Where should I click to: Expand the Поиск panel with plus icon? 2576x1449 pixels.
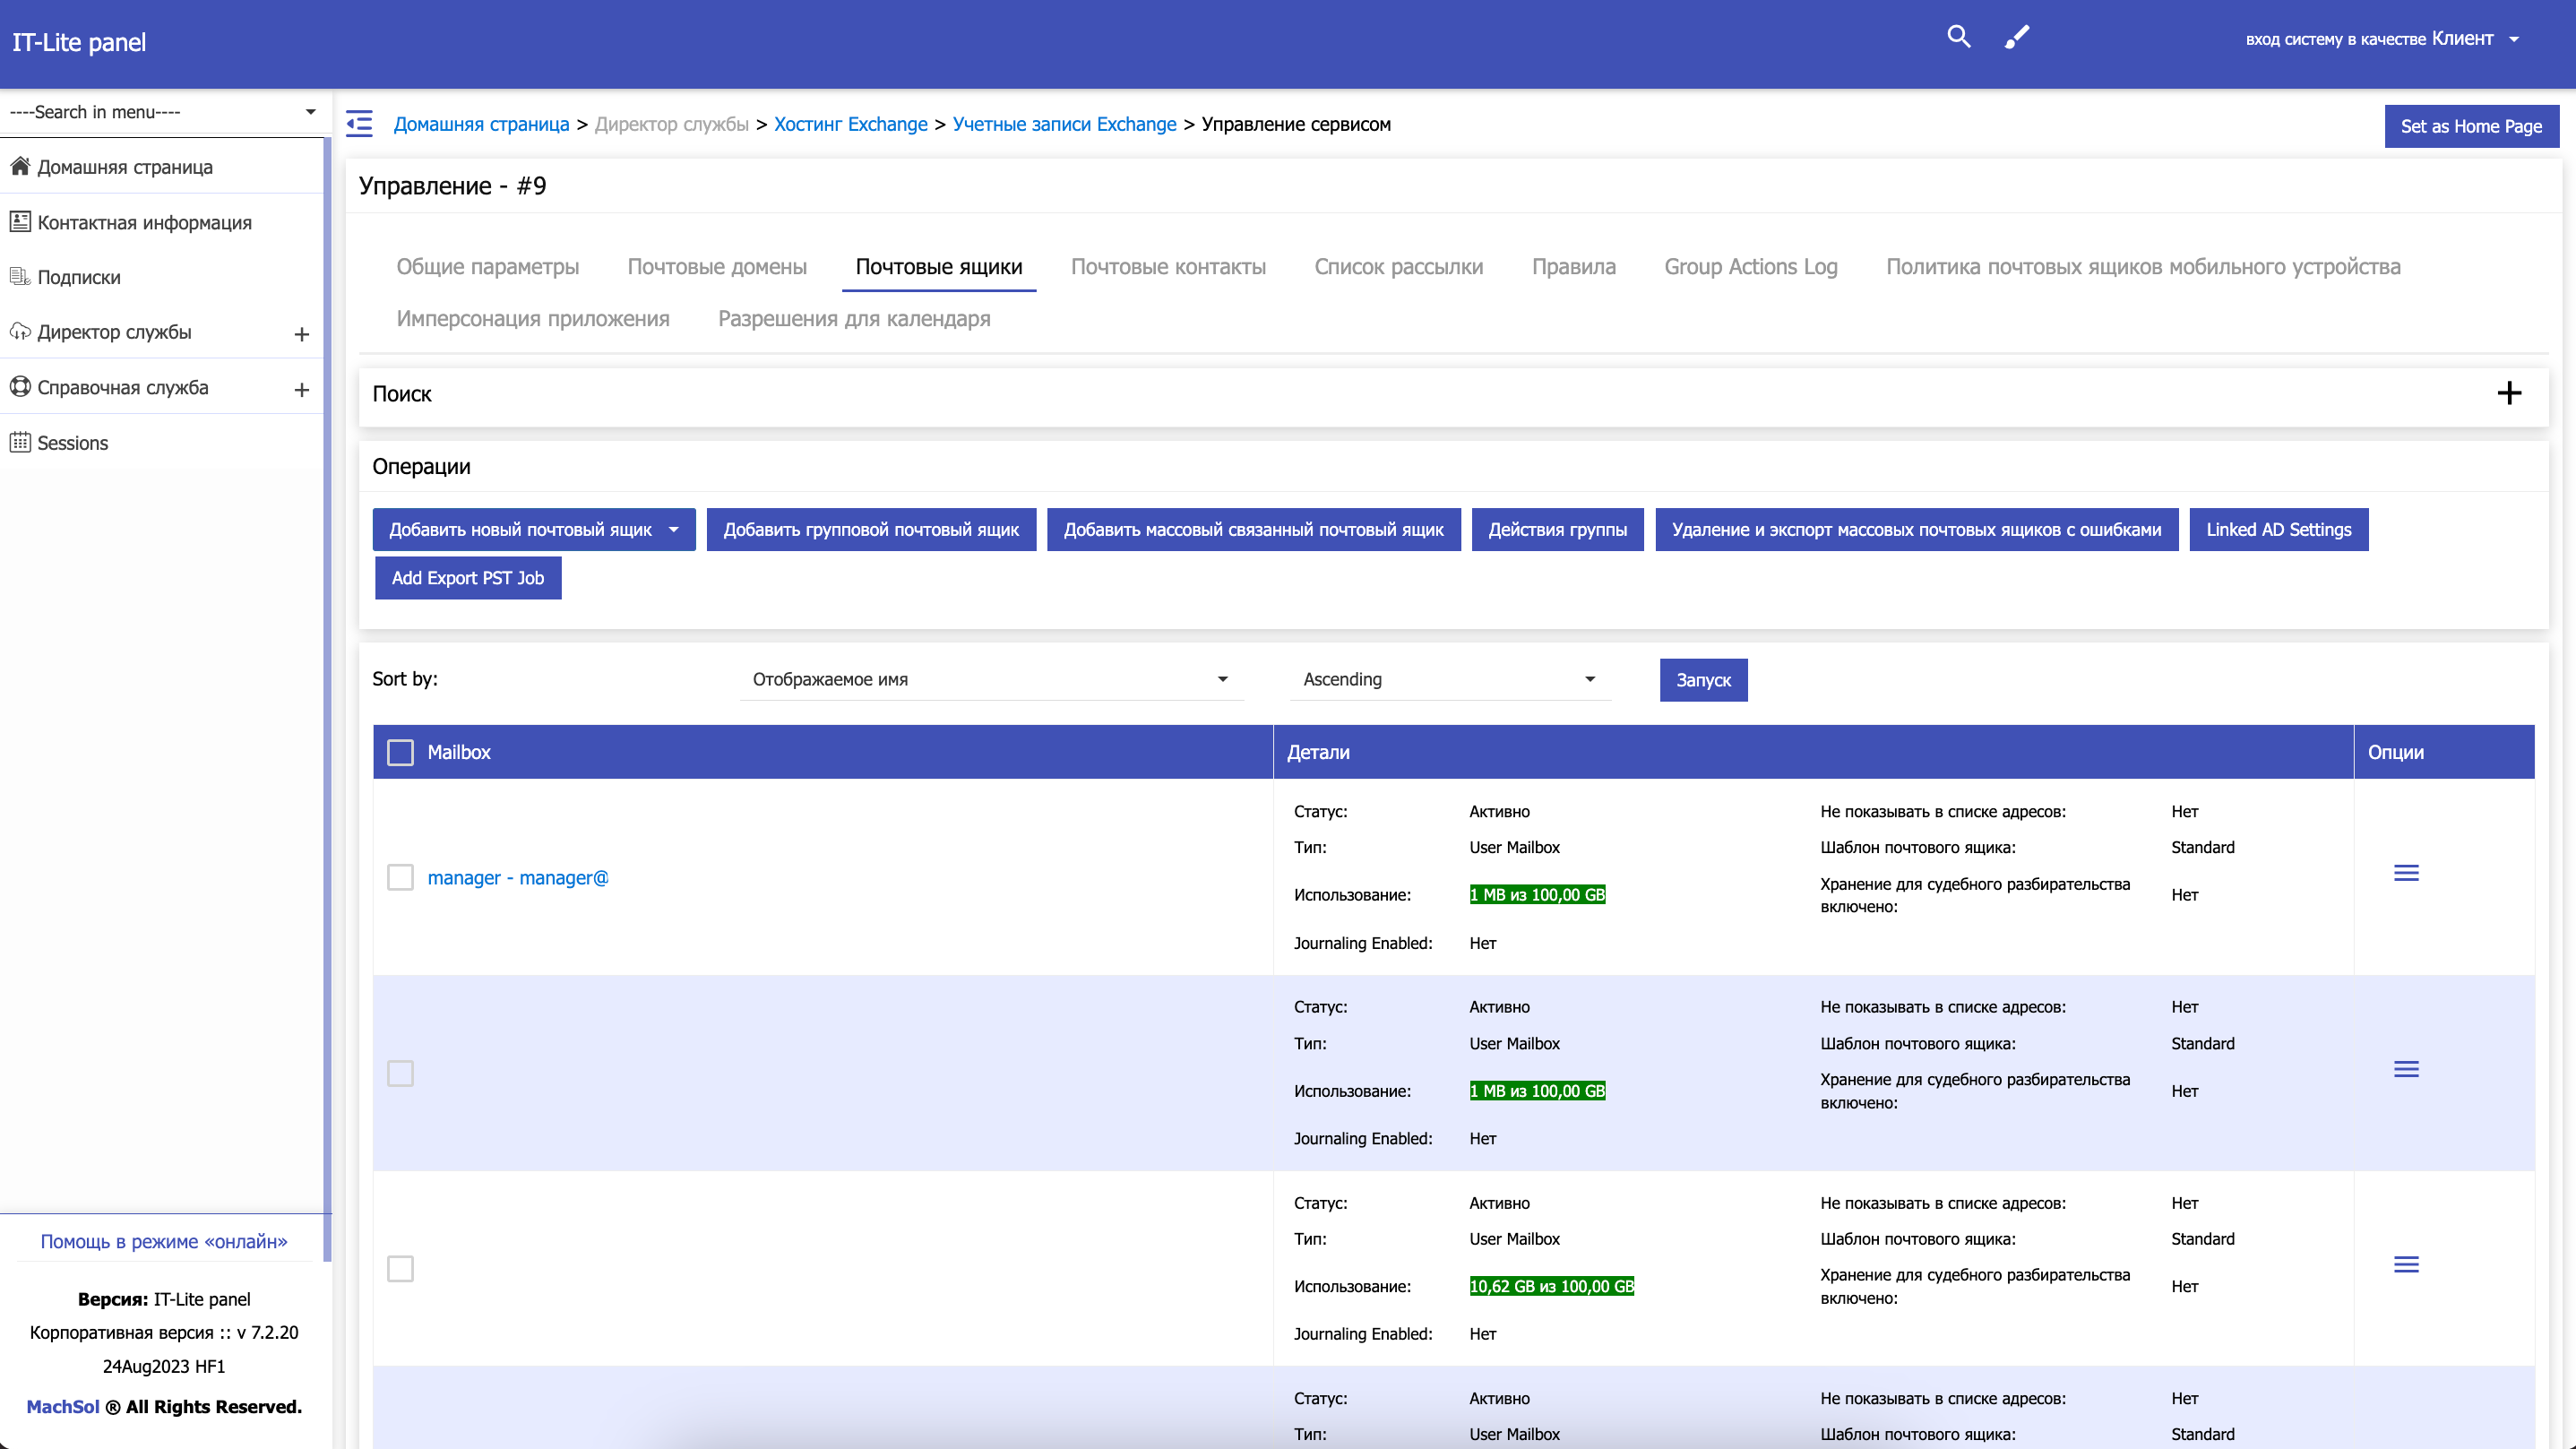coord(2509,393)
